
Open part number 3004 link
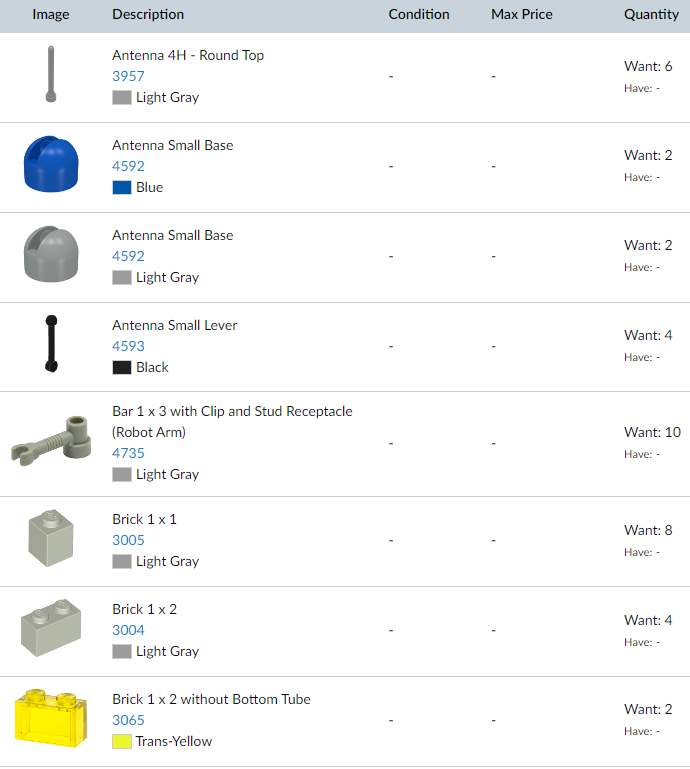point(128,630)
